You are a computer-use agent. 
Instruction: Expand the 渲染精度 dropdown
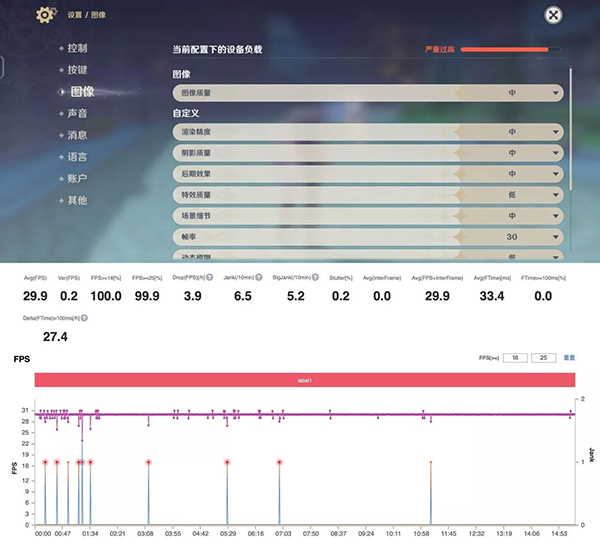(556, 132)
